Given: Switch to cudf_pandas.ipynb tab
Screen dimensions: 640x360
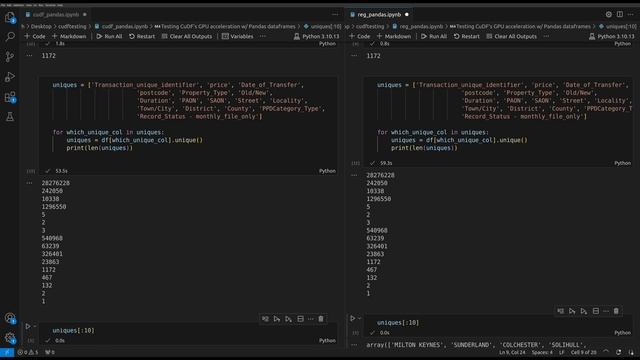Looking at the screenshot, I should (x=56, y=14).
